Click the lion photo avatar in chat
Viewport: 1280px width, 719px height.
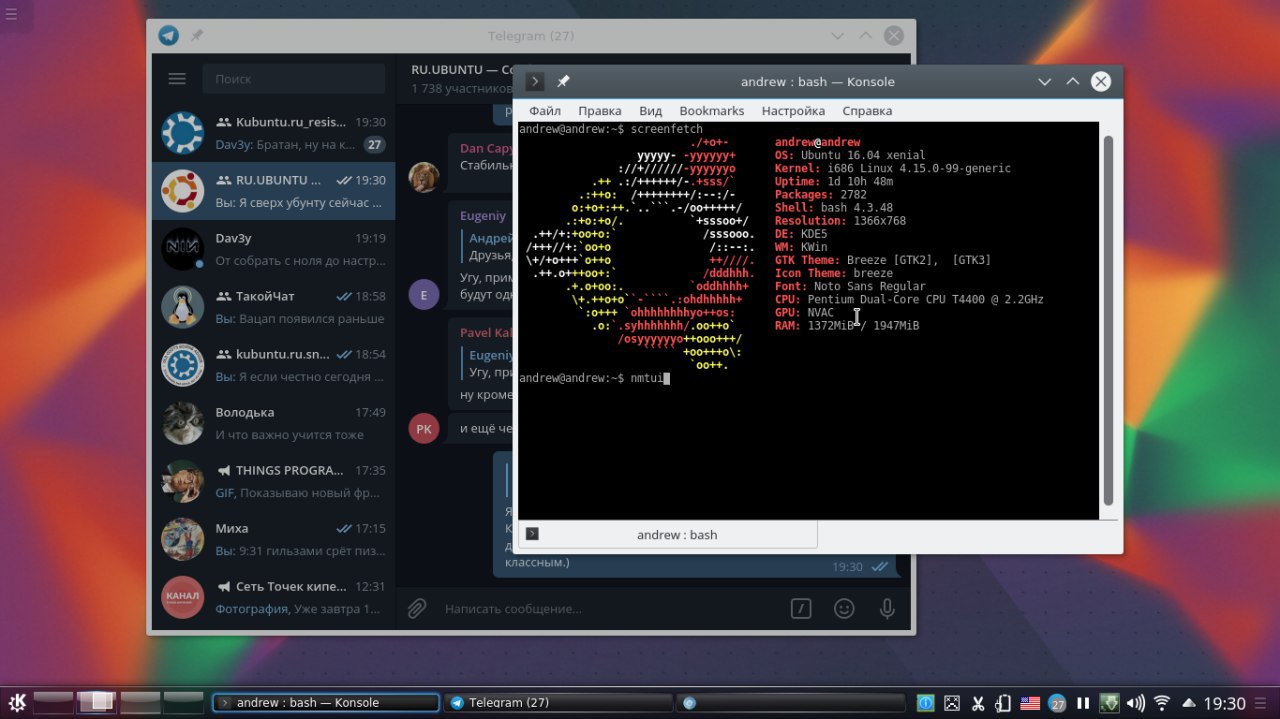424,177
